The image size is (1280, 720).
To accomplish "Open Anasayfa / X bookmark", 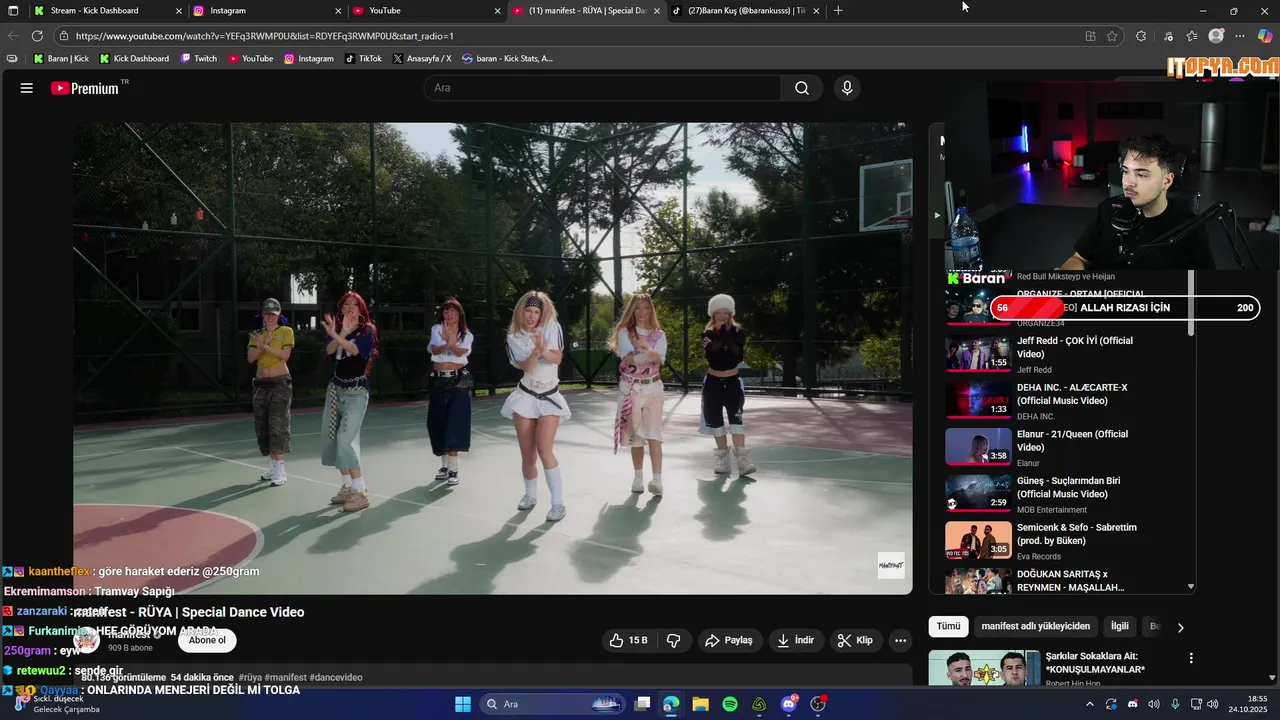I will click(x=422, y=59).
